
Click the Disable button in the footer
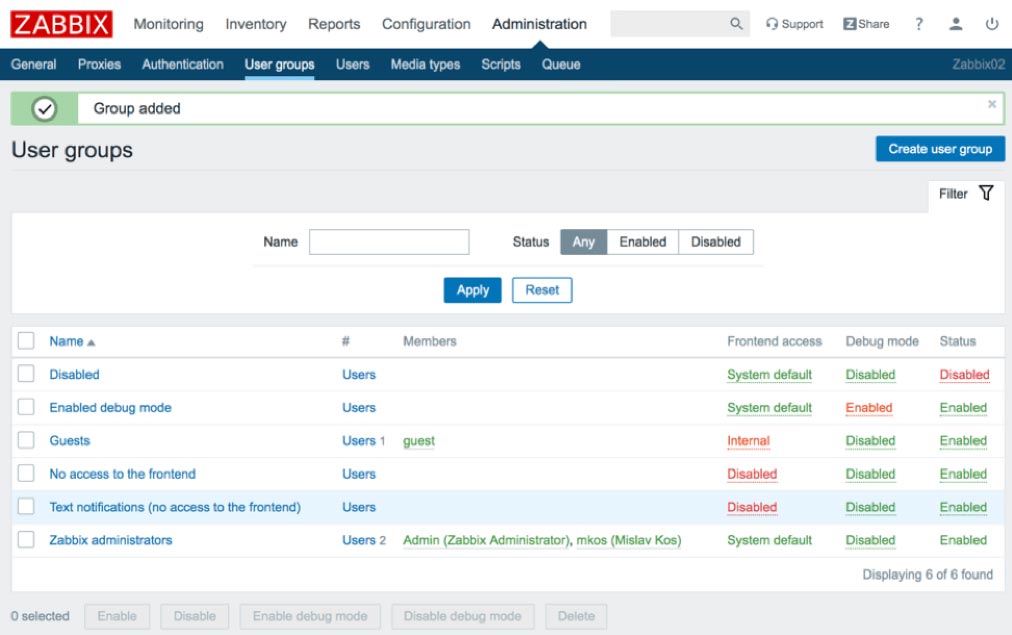click(194, 616)
